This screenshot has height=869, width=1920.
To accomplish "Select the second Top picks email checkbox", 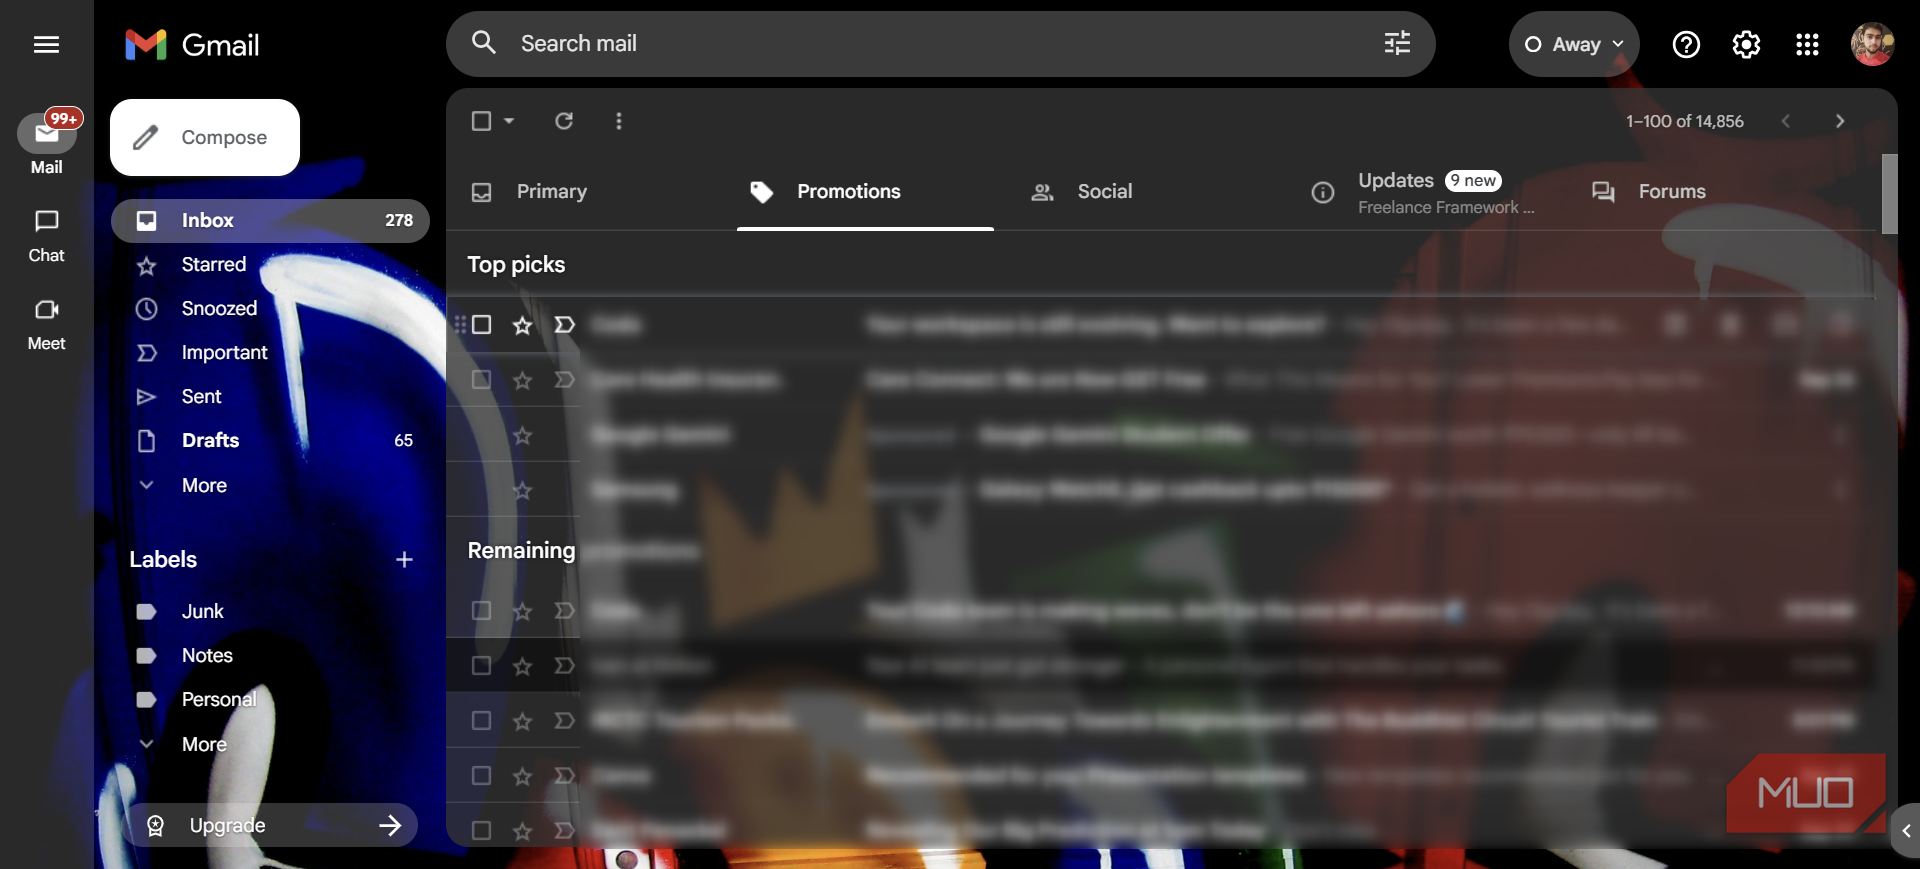I will [481, 380].
